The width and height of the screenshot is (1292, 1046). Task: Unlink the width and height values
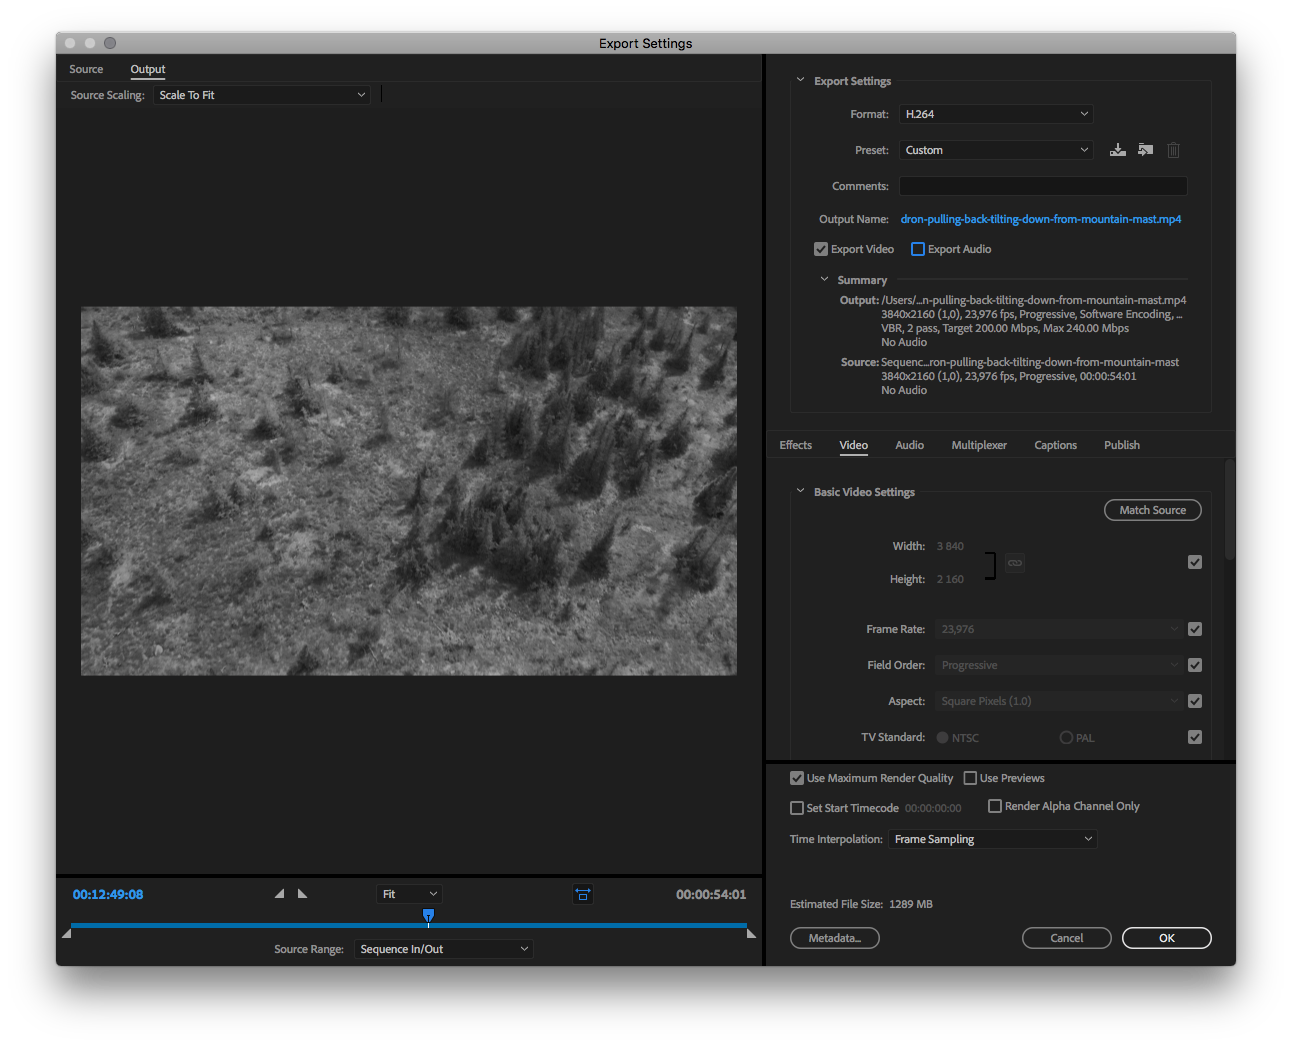tap(1014, 563)
